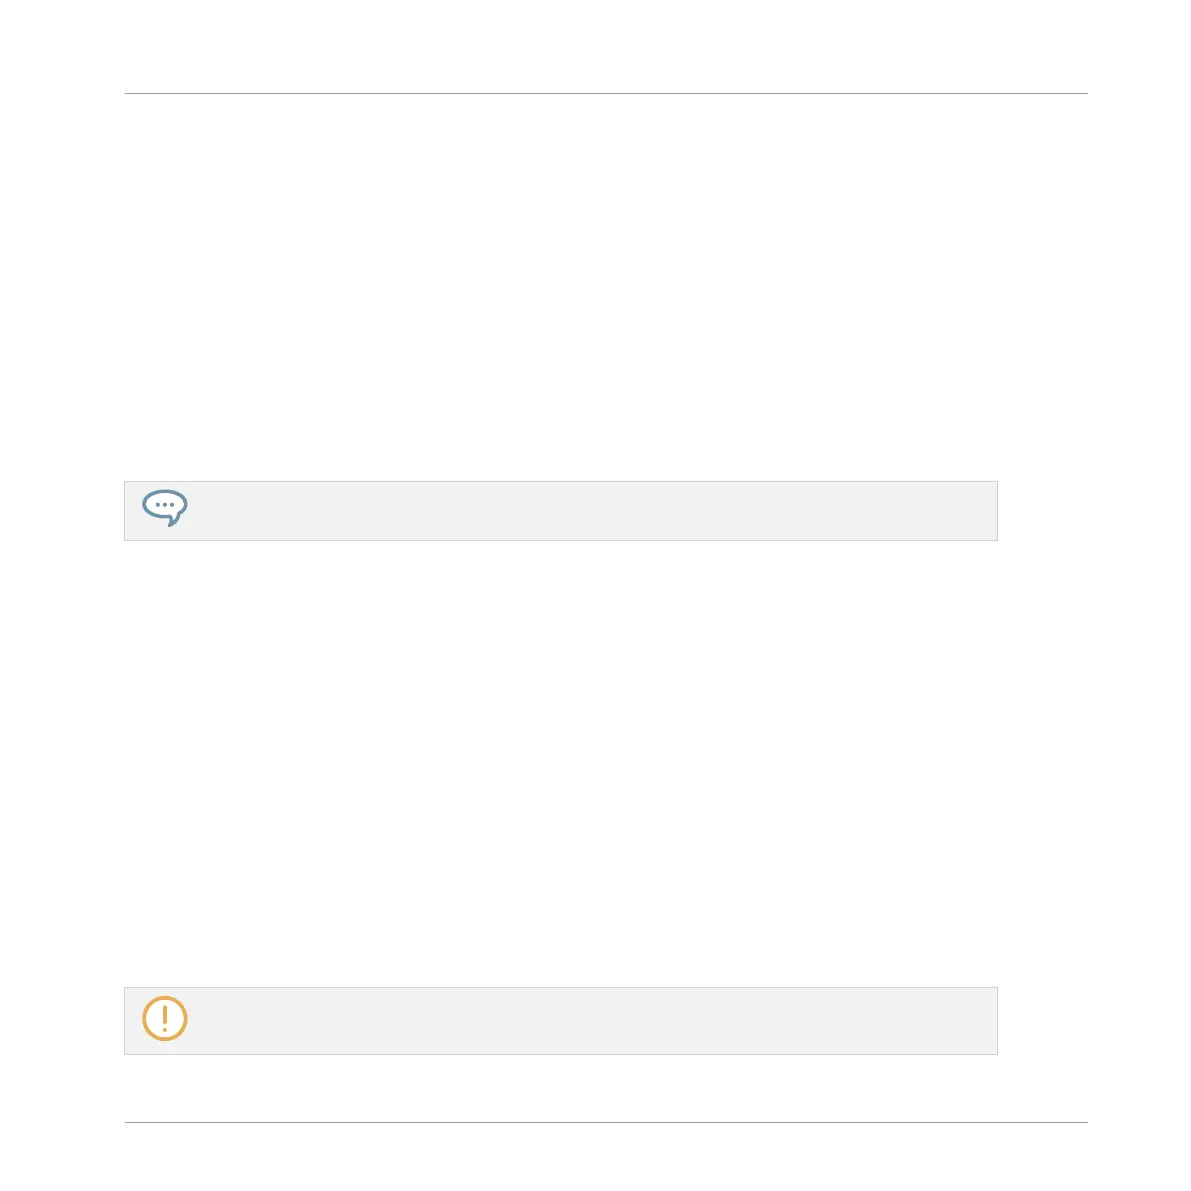This screenshot has height=1191, width=1191.
Task: Select the three dots inside the speech bubble
Action: pyautogui.click(x=165, y=504)
